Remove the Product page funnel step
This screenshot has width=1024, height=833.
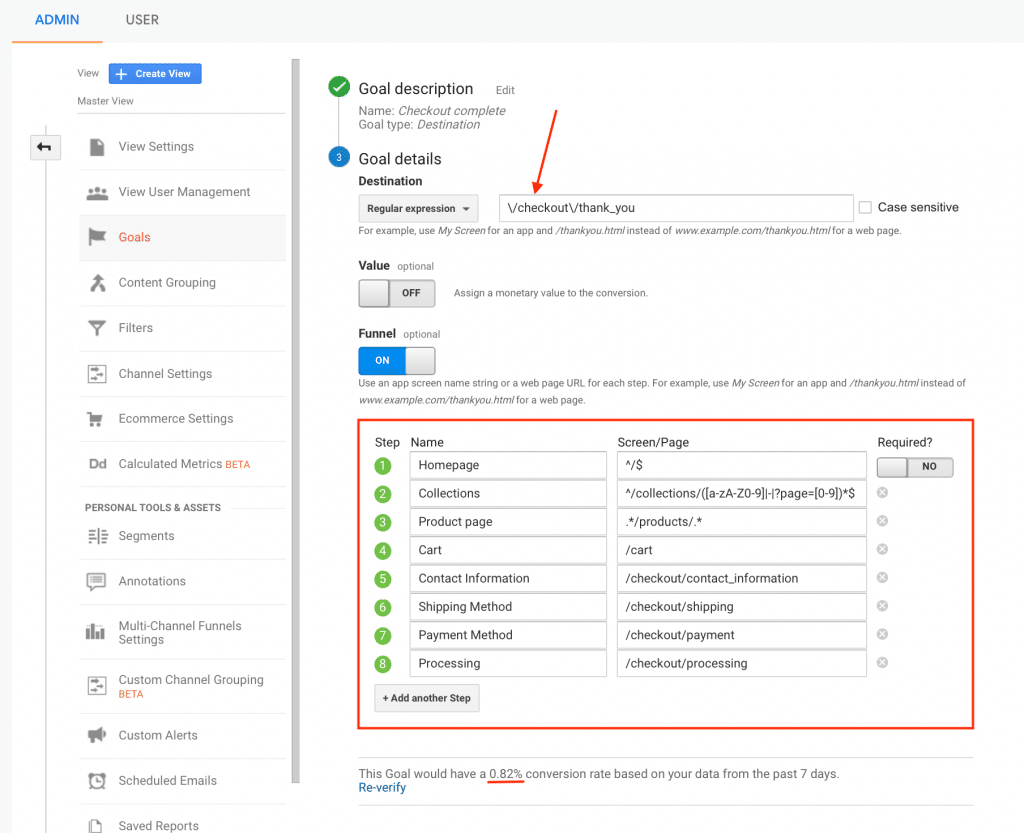point(882,521)
